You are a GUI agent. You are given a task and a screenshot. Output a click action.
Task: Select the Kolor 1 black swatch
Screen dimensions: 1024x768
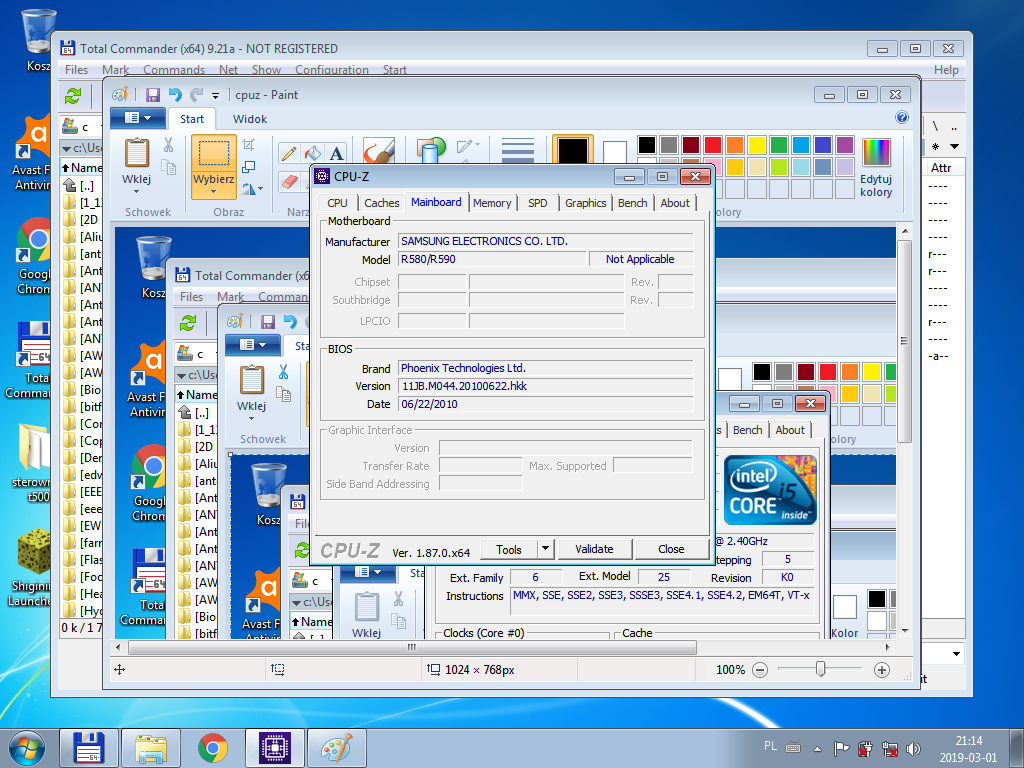pos(573,151)
